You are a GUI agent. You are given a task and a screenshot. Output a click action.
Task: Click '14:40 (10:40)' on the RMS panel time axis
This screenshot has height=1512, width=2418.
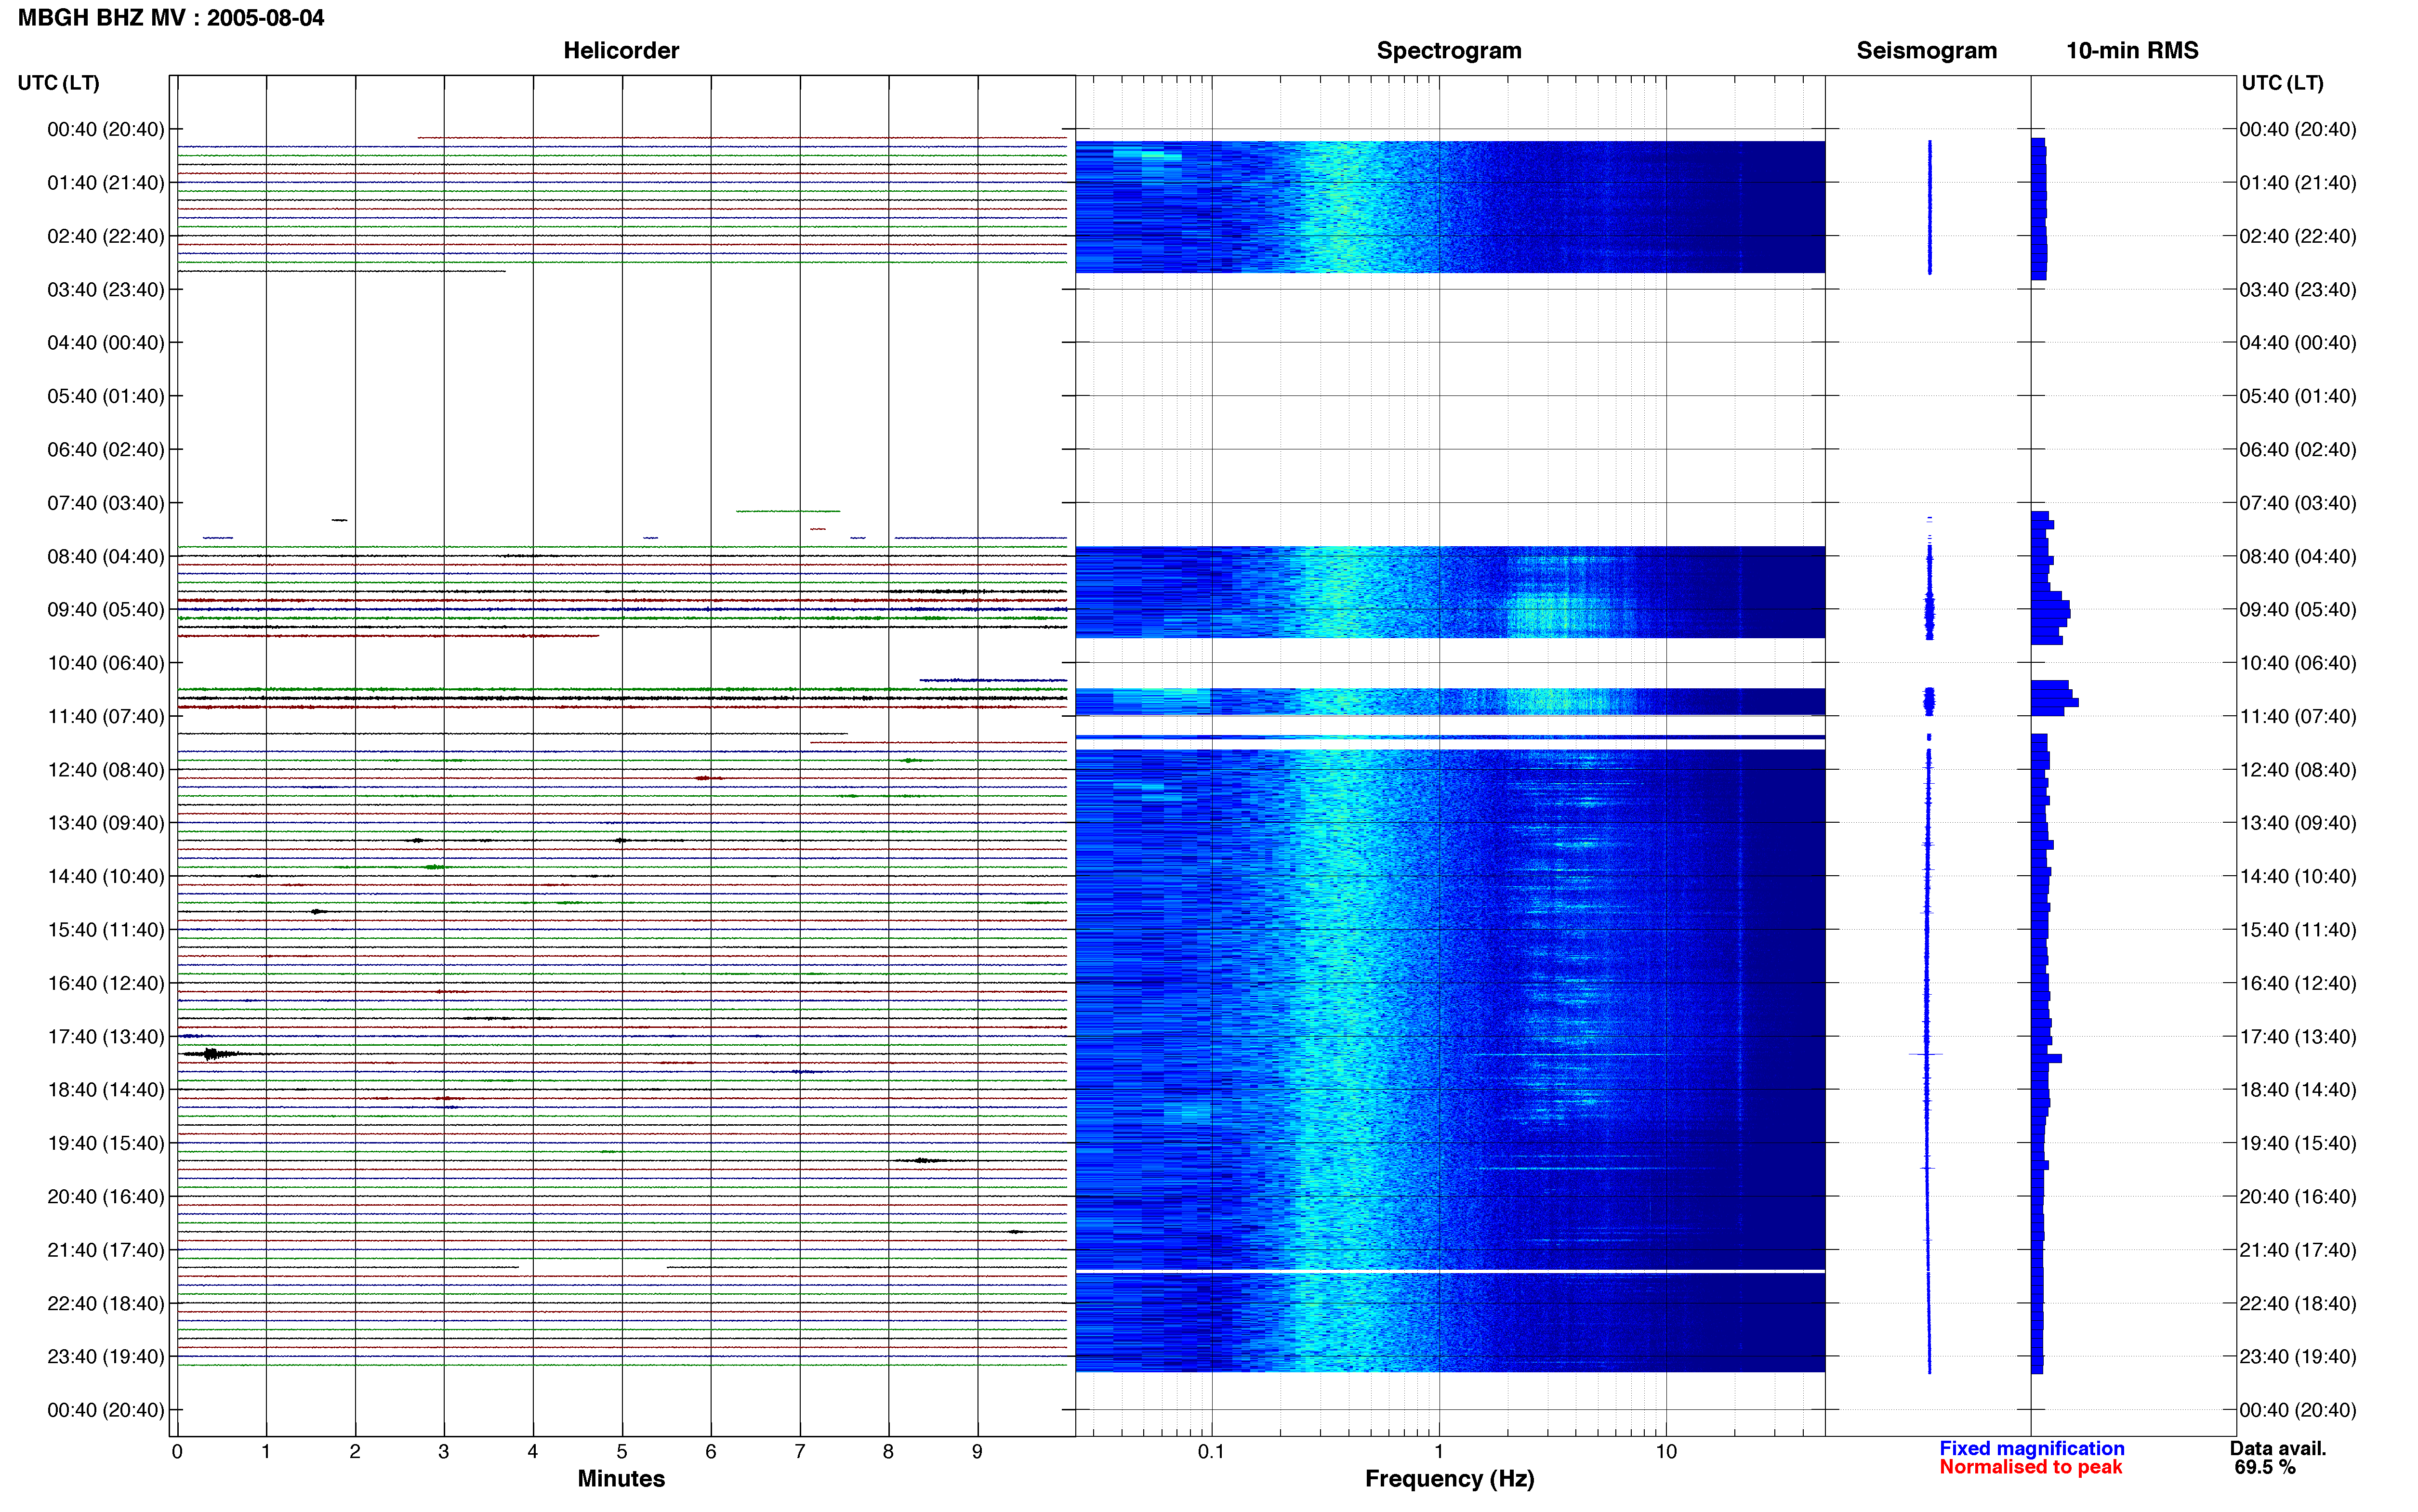click(x=2298, y=876)
